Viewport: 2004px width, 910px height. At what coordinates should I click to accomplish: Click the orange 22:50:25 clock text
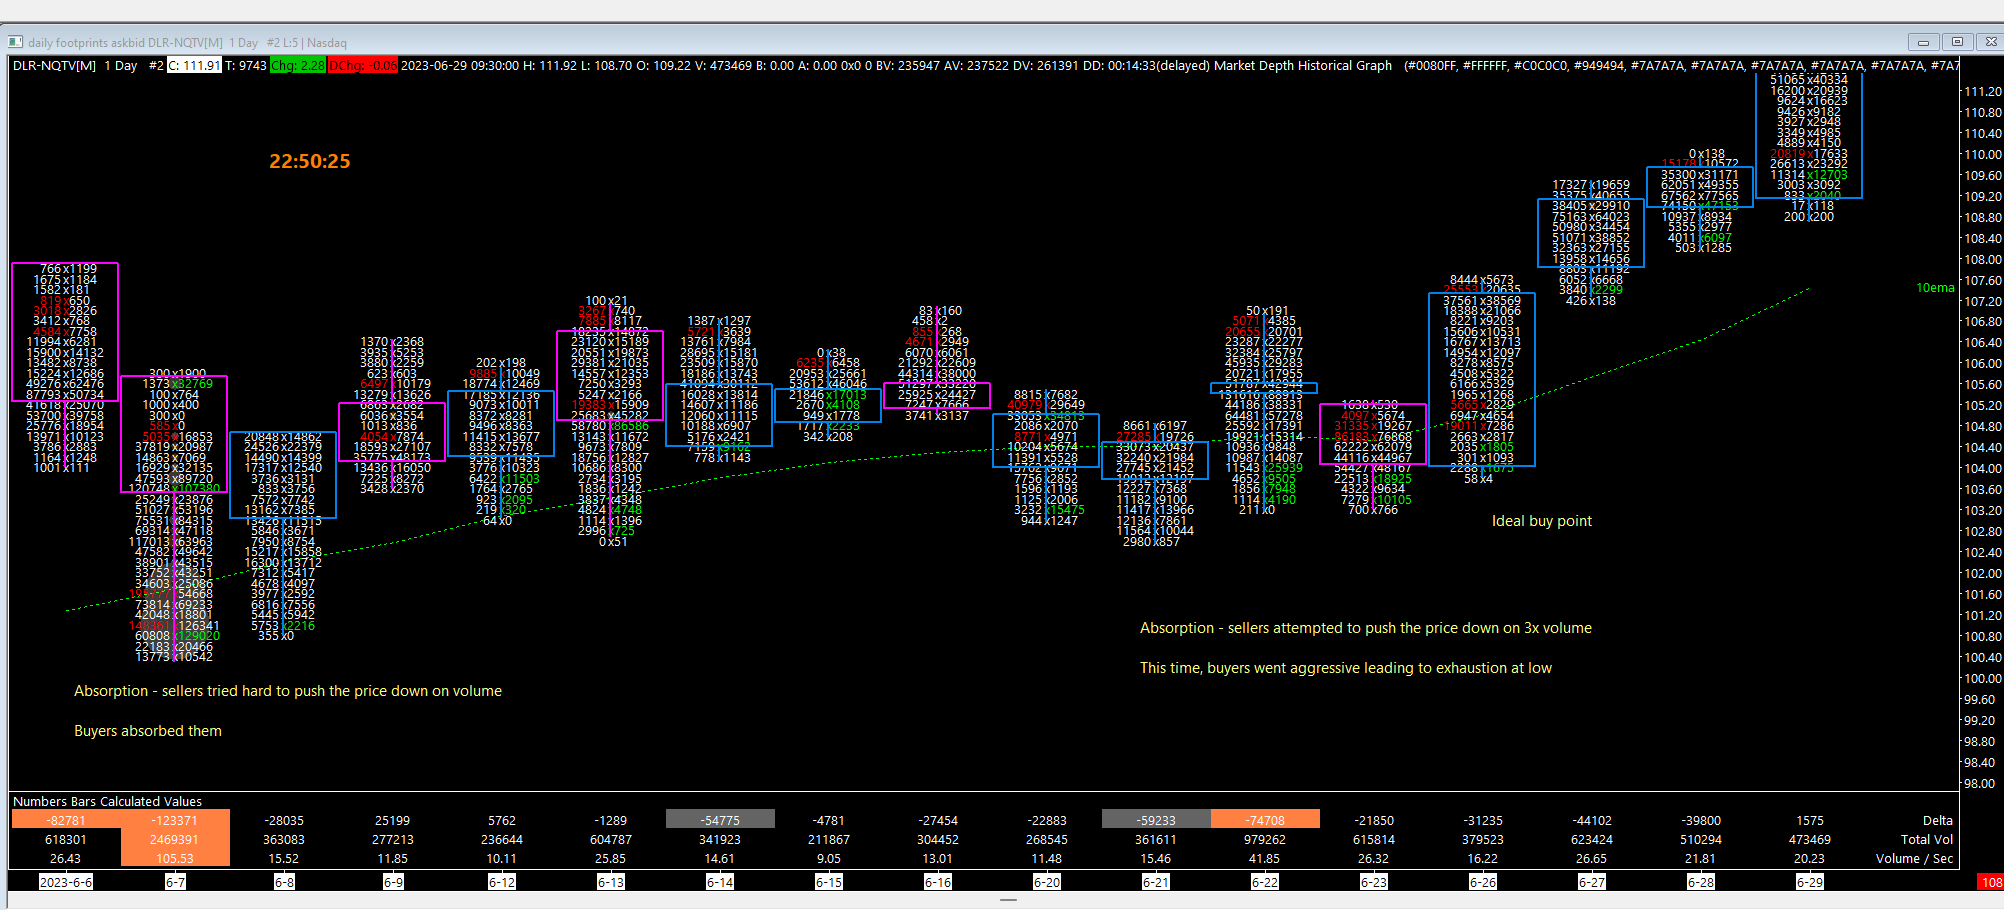(310, 161)
